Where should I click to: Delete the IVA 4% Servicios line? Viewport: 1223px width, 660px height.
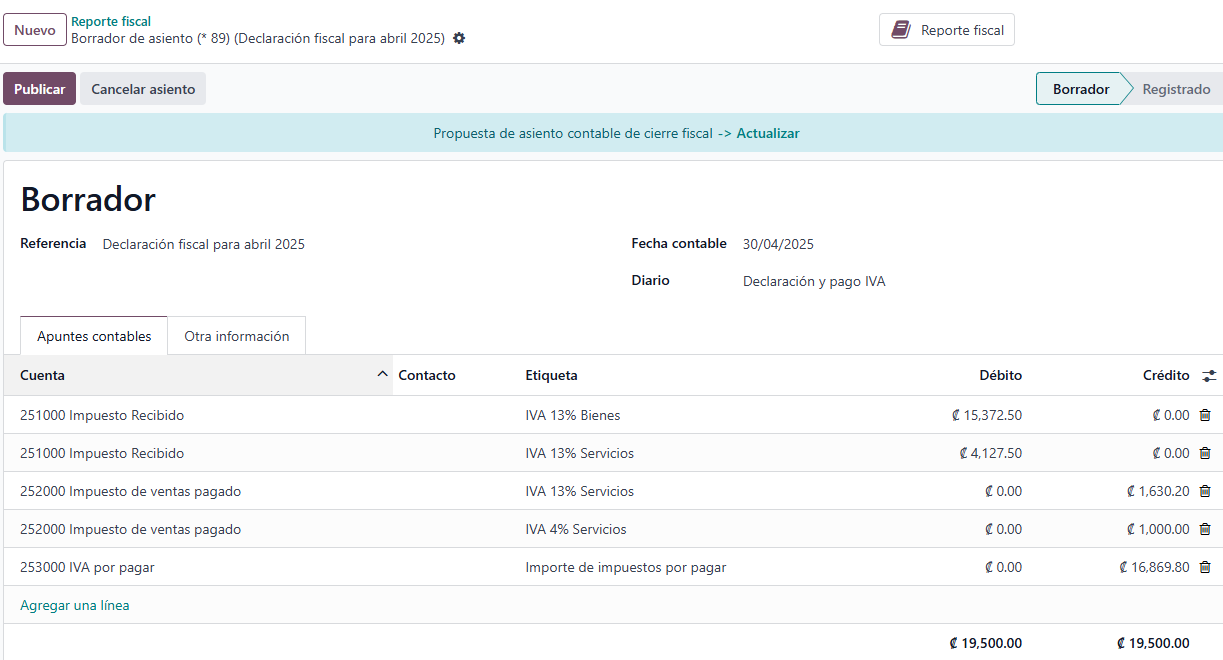coord(1204,529)
